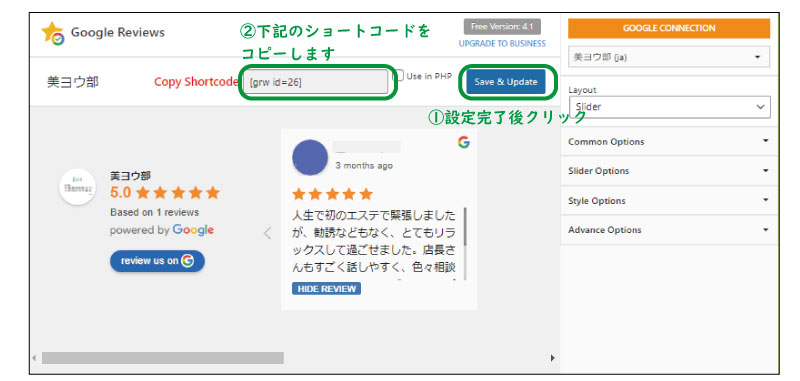Click the horizontal scrollbar's right arrow

[553, 358]
